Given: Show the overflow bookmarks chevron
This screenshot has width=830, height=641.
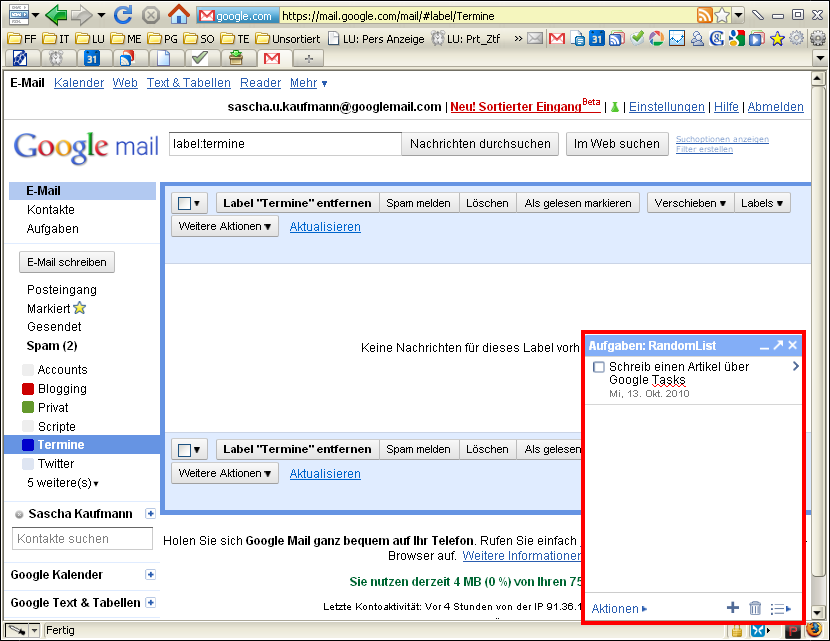Looking at the screenshot, I should 518,39.
